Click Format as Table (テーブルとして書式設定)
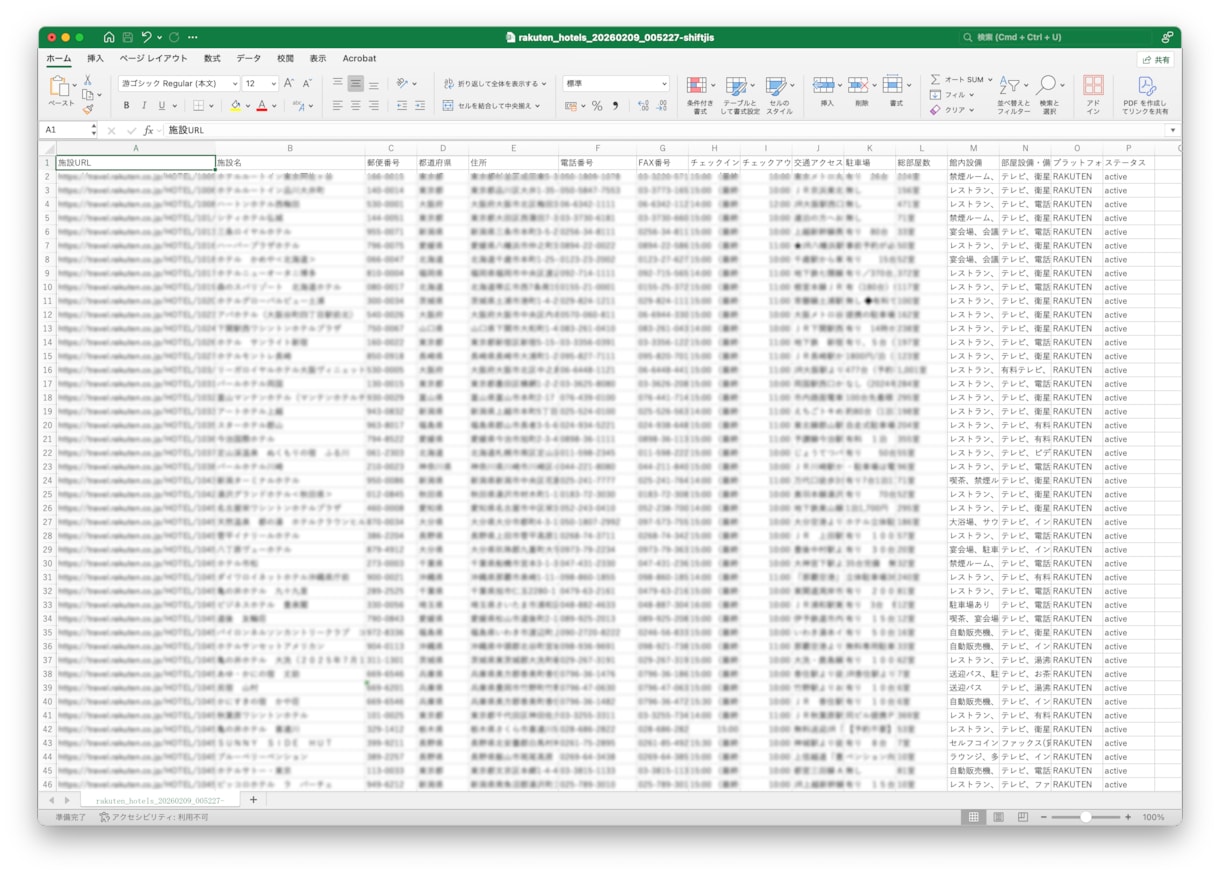This screenshot has height=876, width=1220. (x=739, y=95)
